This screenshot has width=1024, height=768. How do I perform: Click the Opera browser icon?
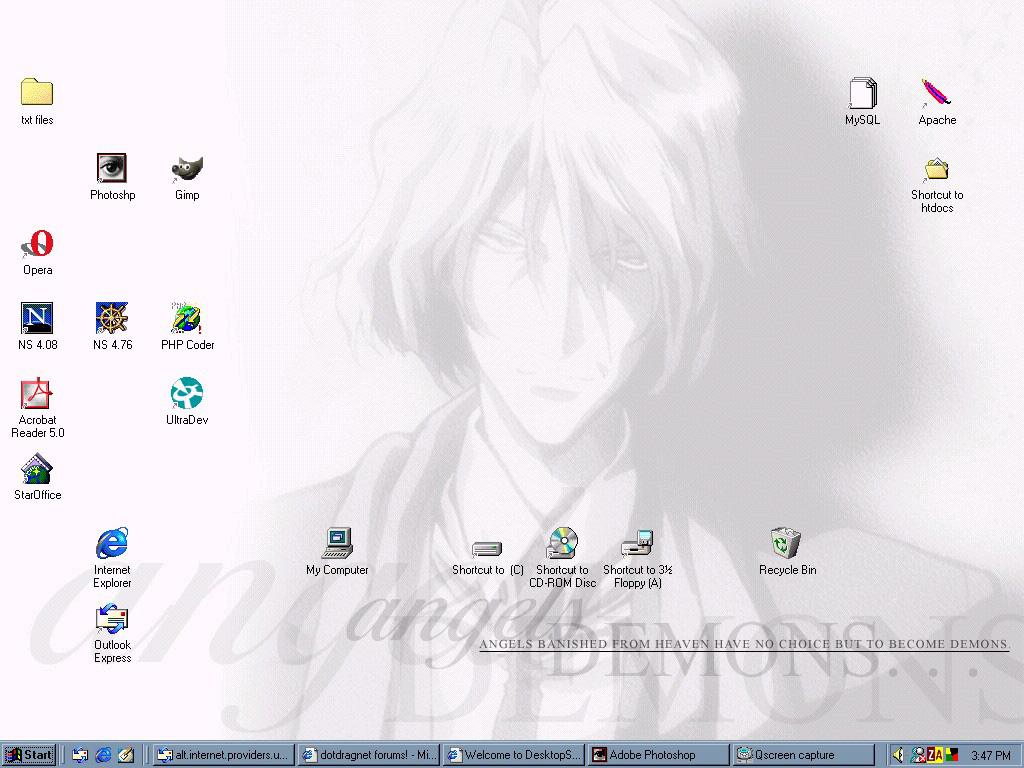click(38, 244)
